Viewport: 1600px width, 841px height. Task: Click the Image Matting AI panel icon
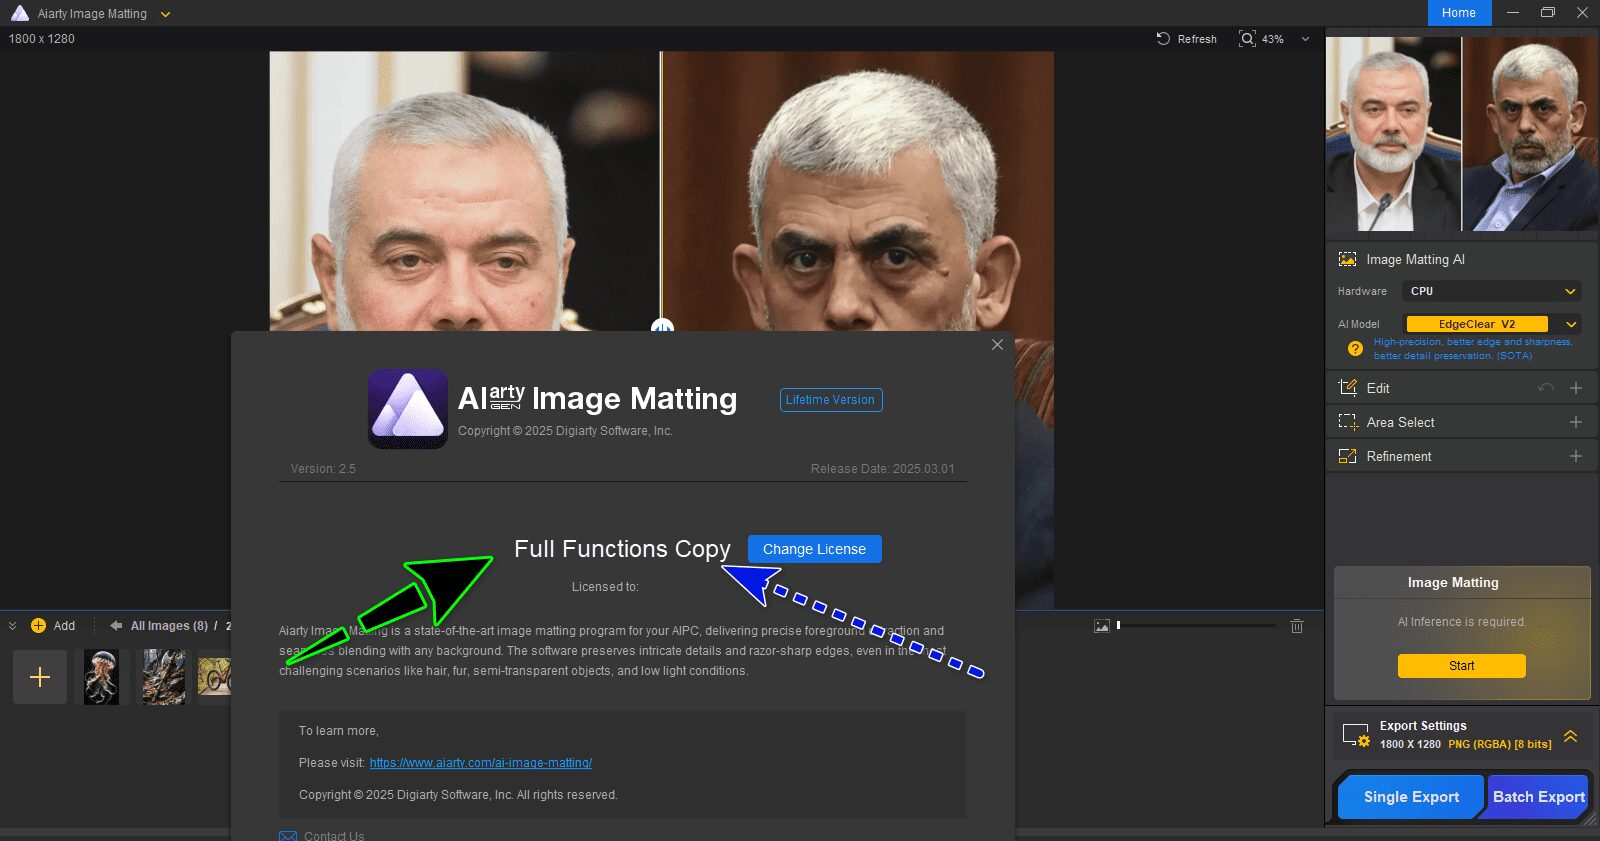[1347, 259]
